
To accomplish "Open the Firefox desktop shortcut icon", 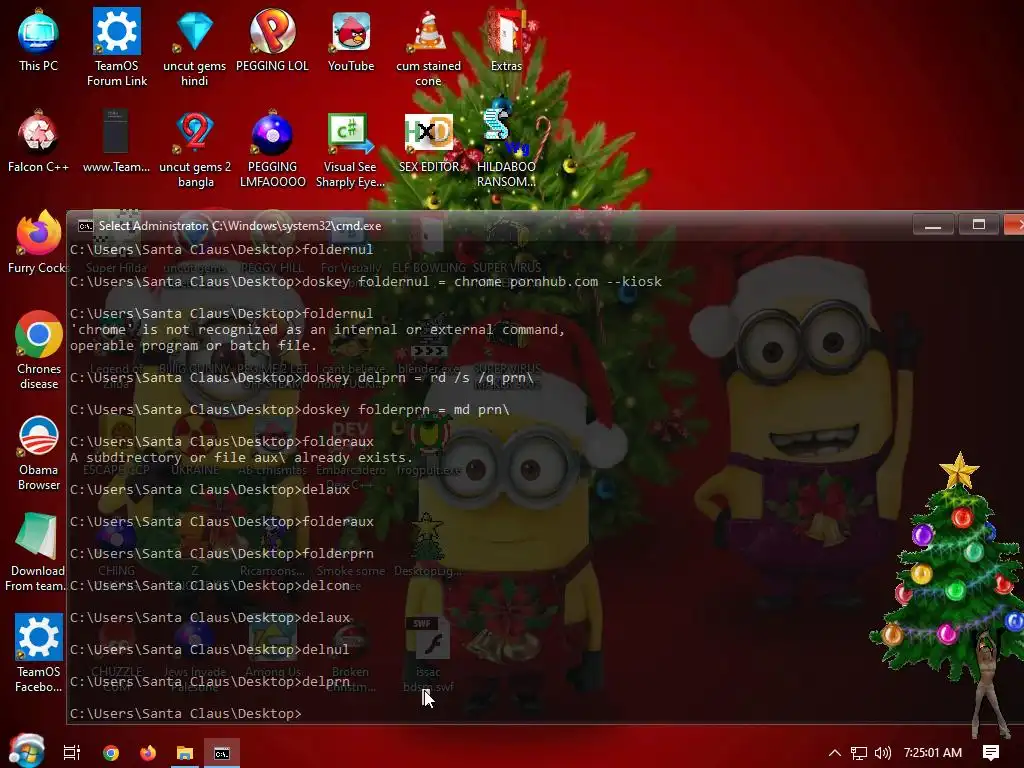I will click(38, 240).
